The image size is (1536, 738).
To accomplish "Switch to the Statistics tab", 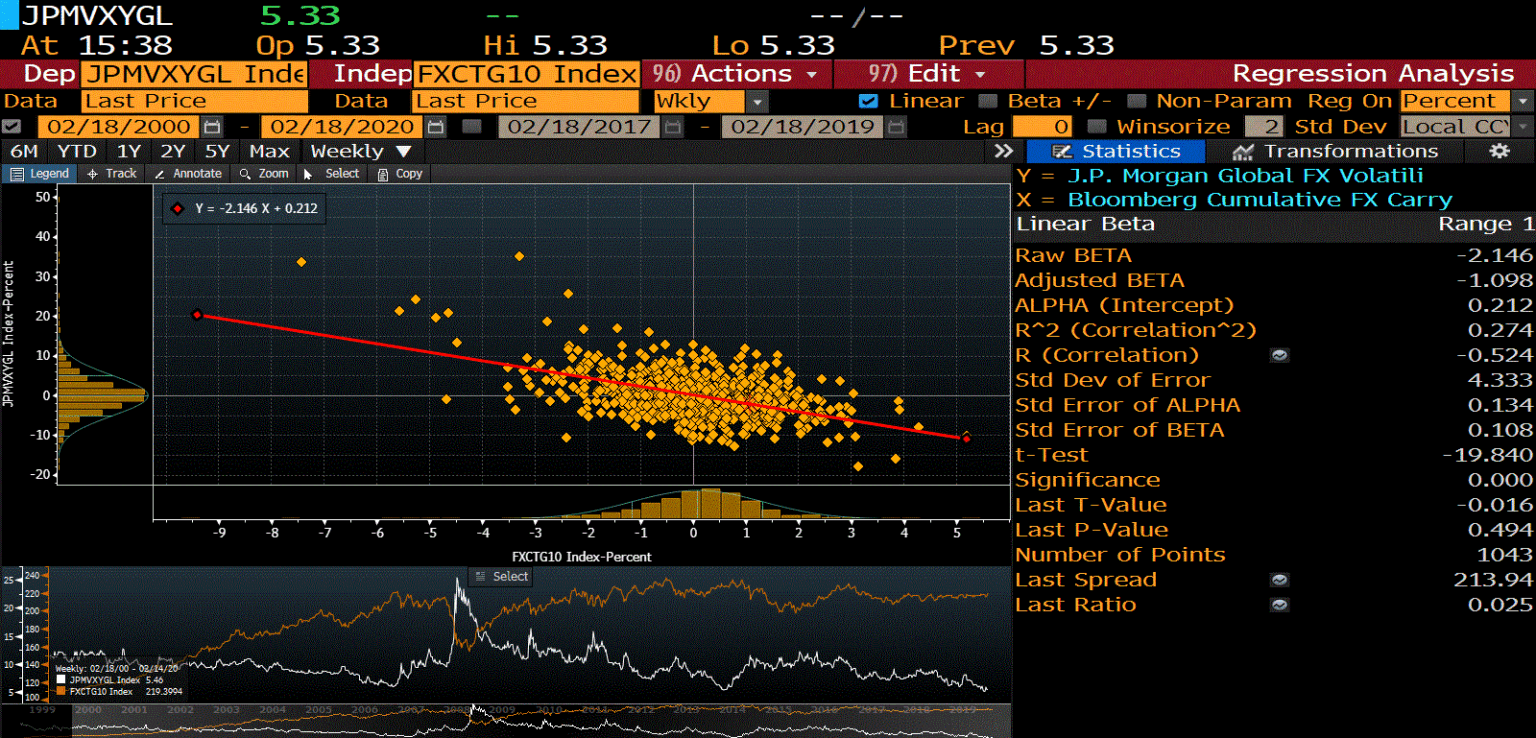I will pos(1116,151).
